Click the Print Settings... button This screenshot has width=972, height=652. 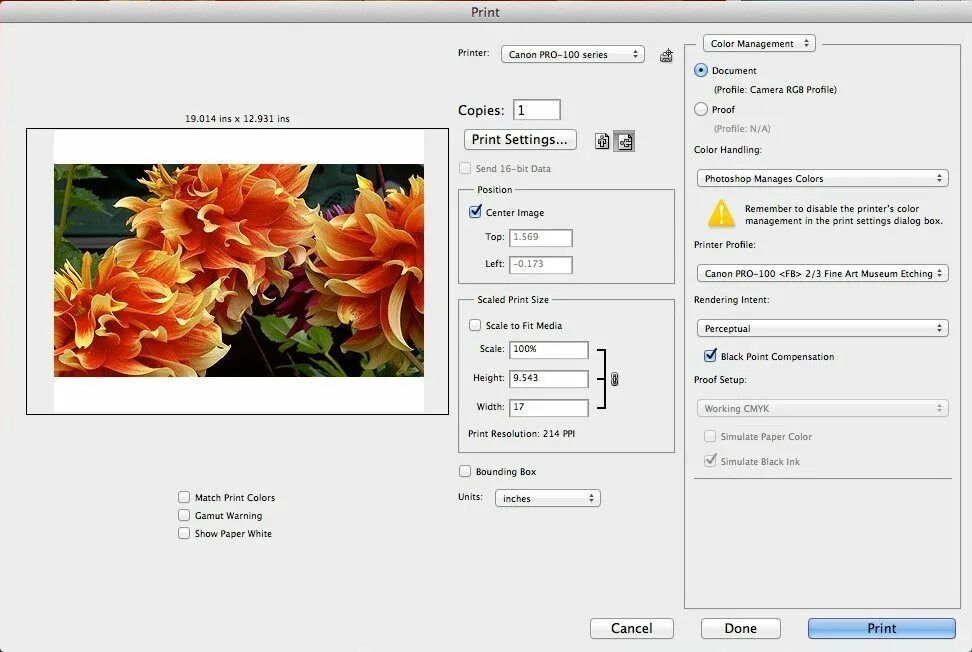point(520,139)
